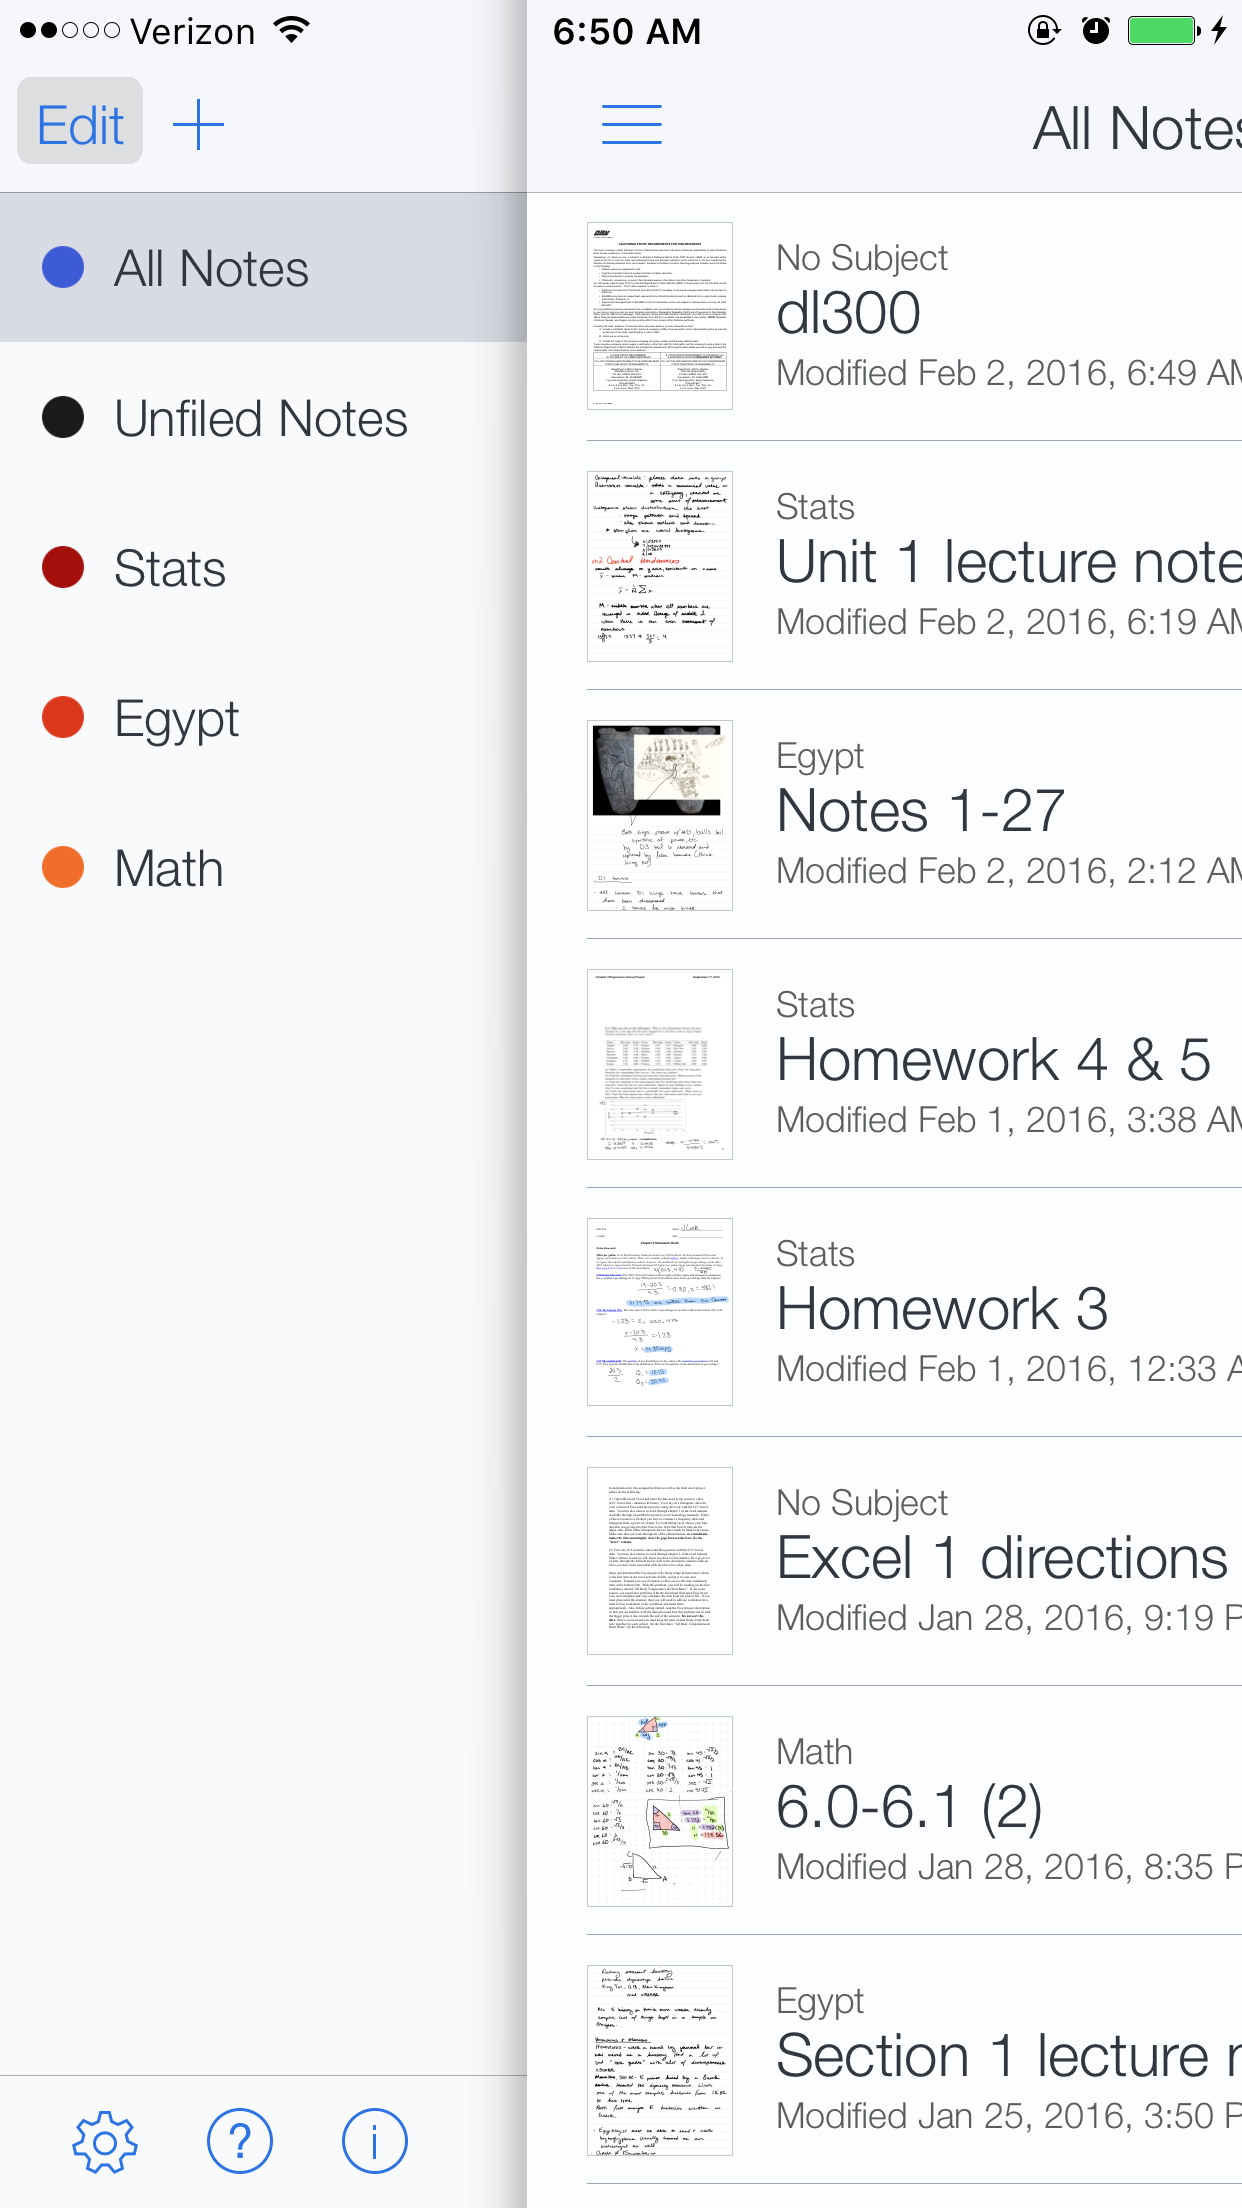Open the dl300 note thumbnail
Viewport: 1242px width, 2208px height.
pos(660,316)
